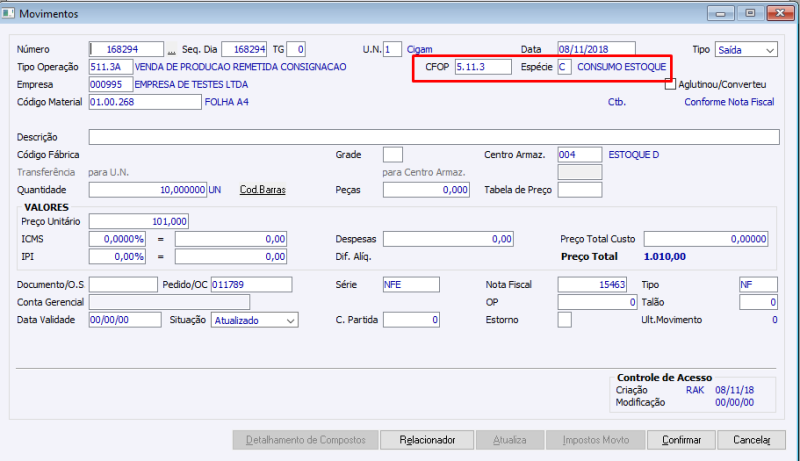Click the Centro Armaz. field 004
Viewport: 800px width, 461px height.
pos(580,155)
